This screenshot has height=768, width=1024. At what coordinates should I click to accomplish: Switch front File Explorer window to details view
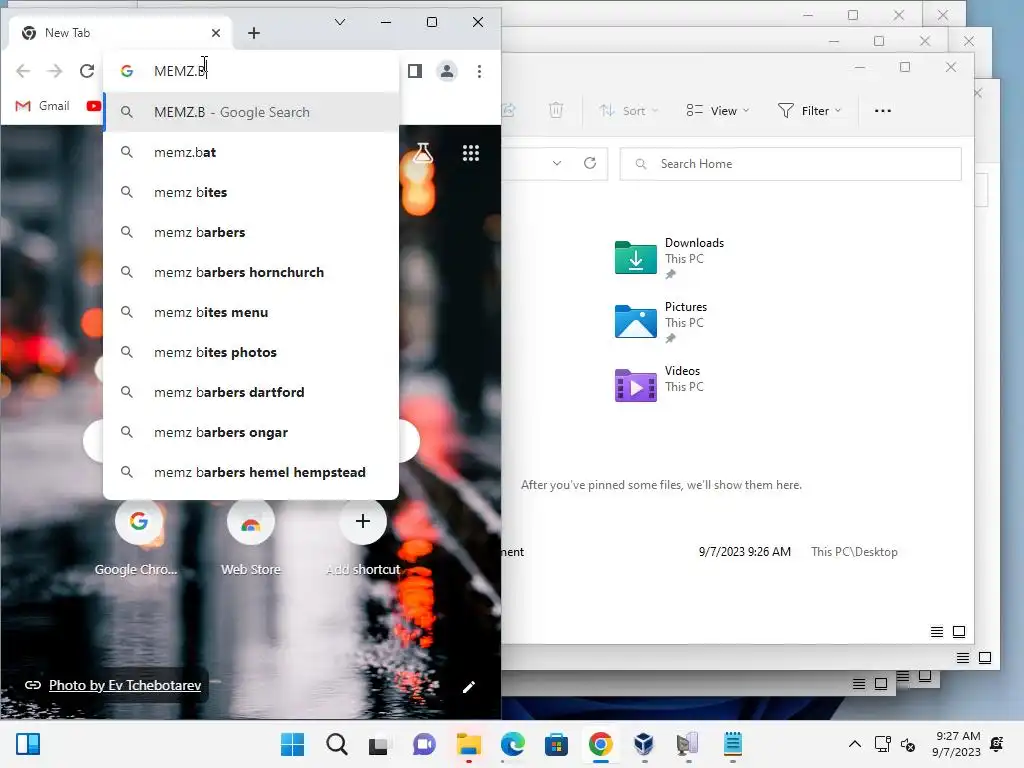click(x=936, y=632)
